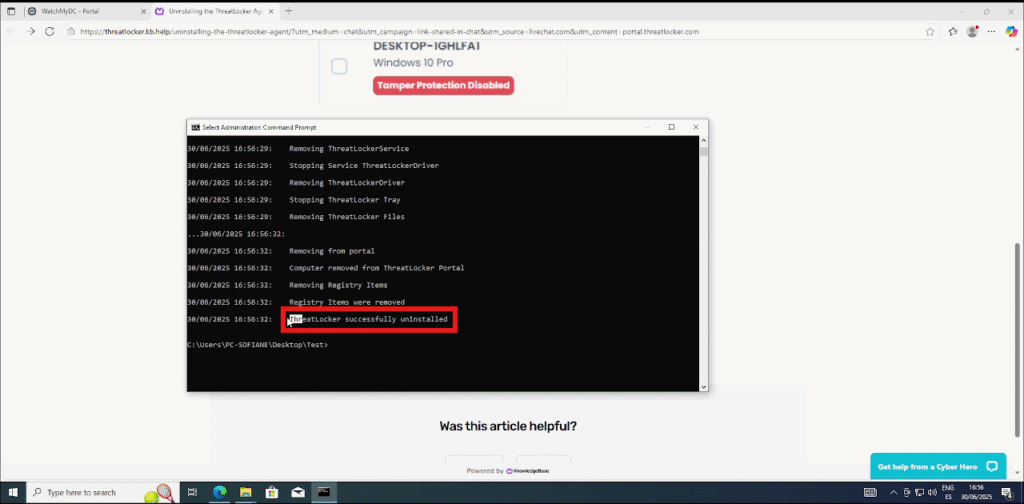Refresh the current page
This screenshot has height=504, width=1024.
tap(49, 31)
